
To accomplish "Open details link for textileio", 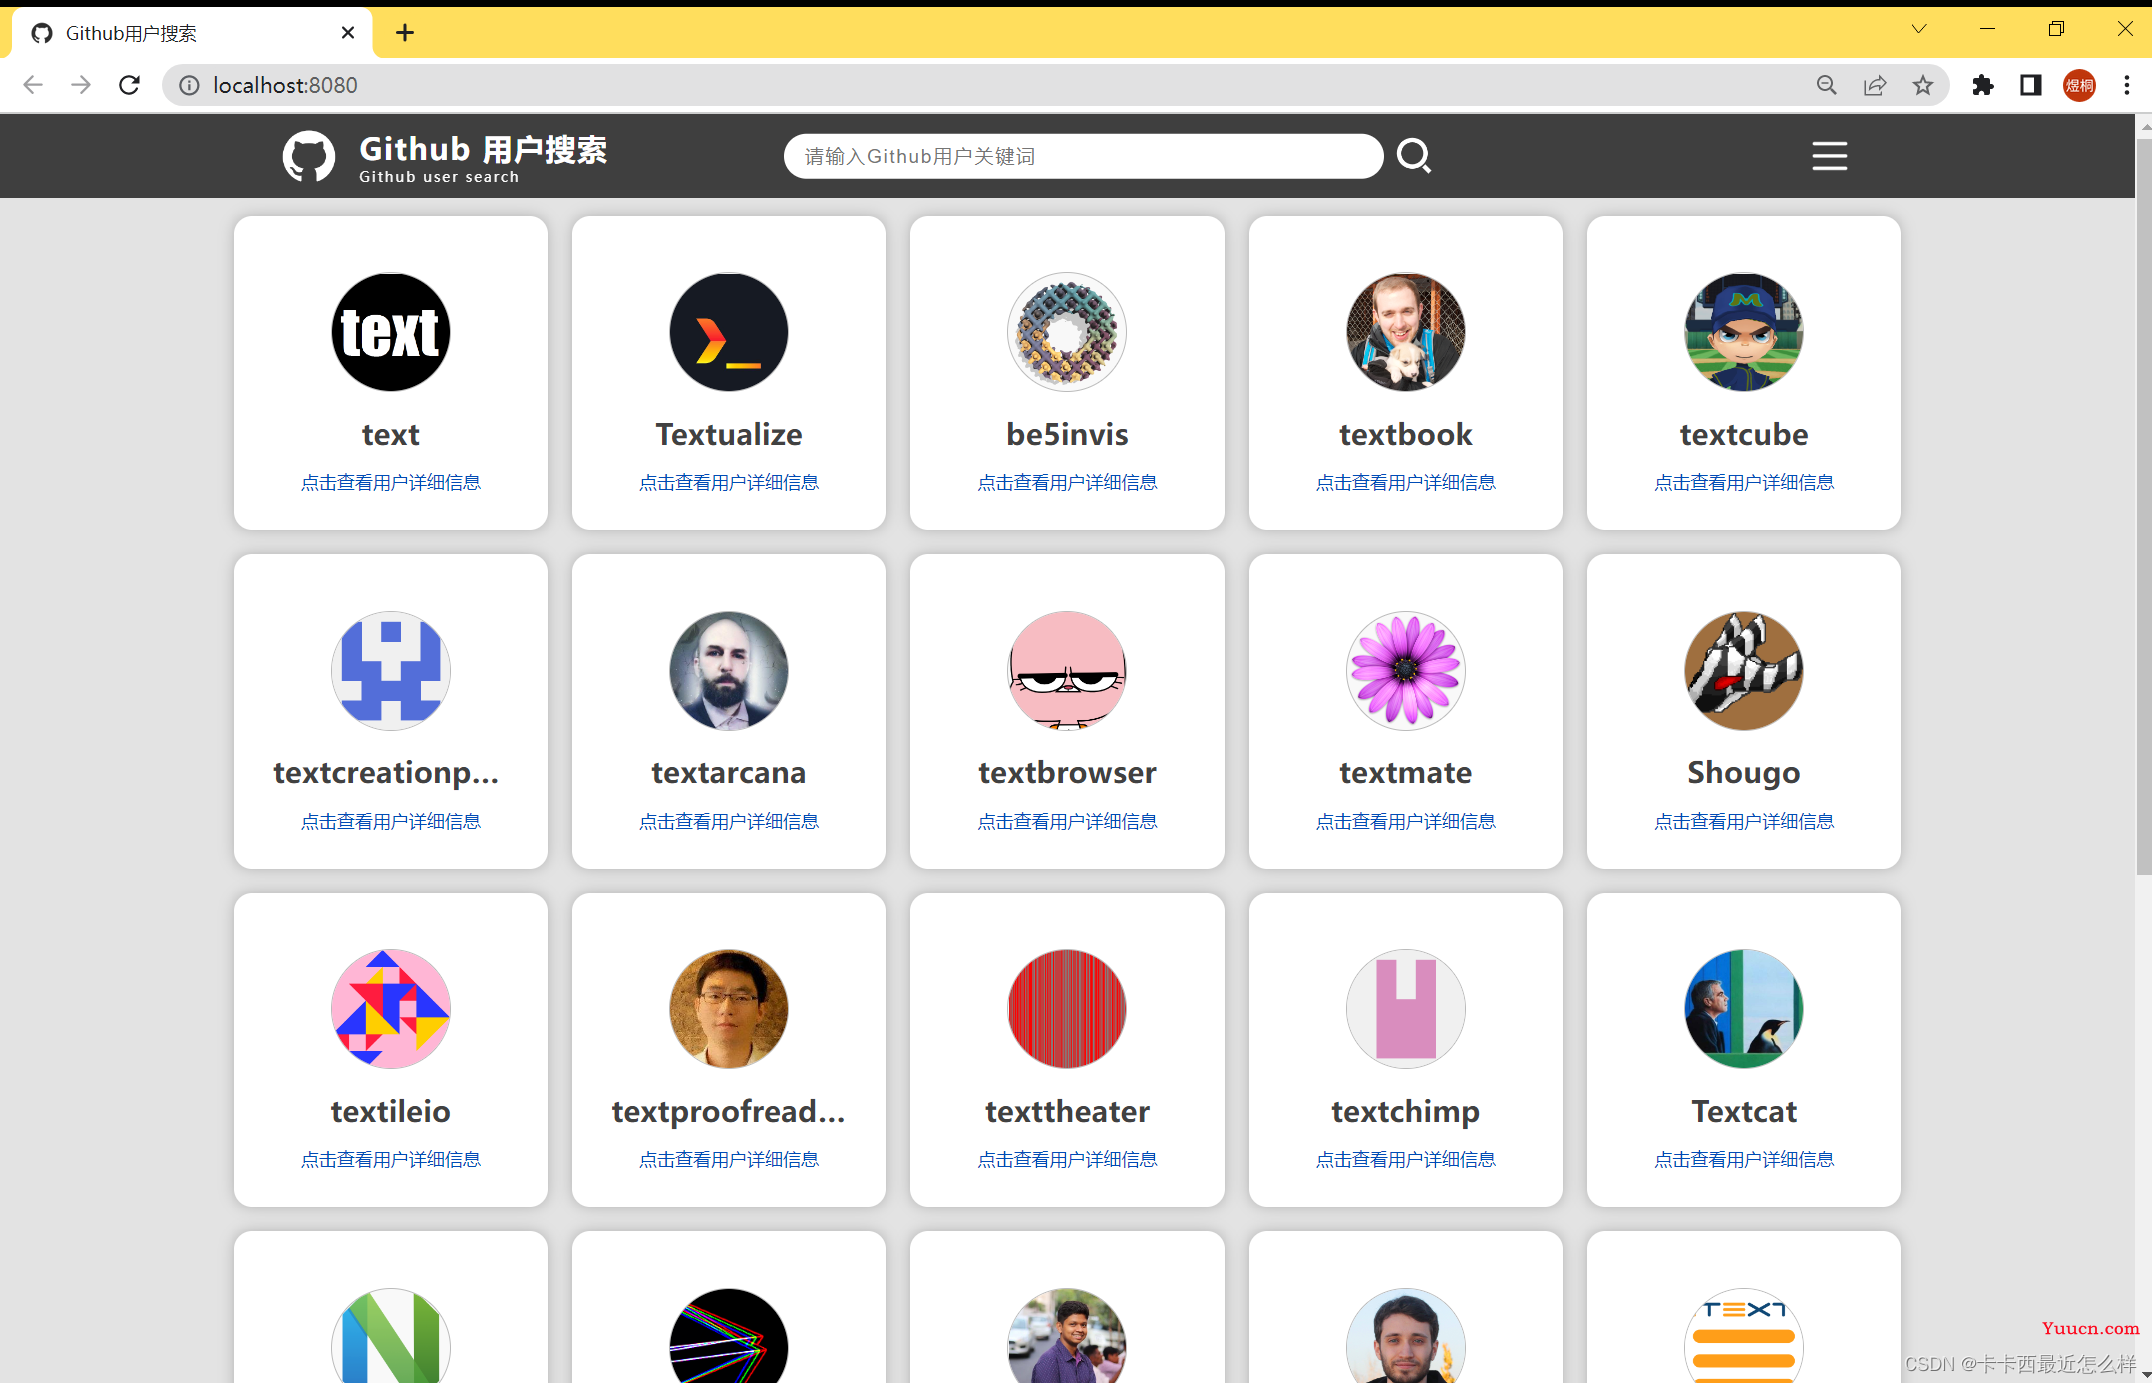I will click(390, 1159).
